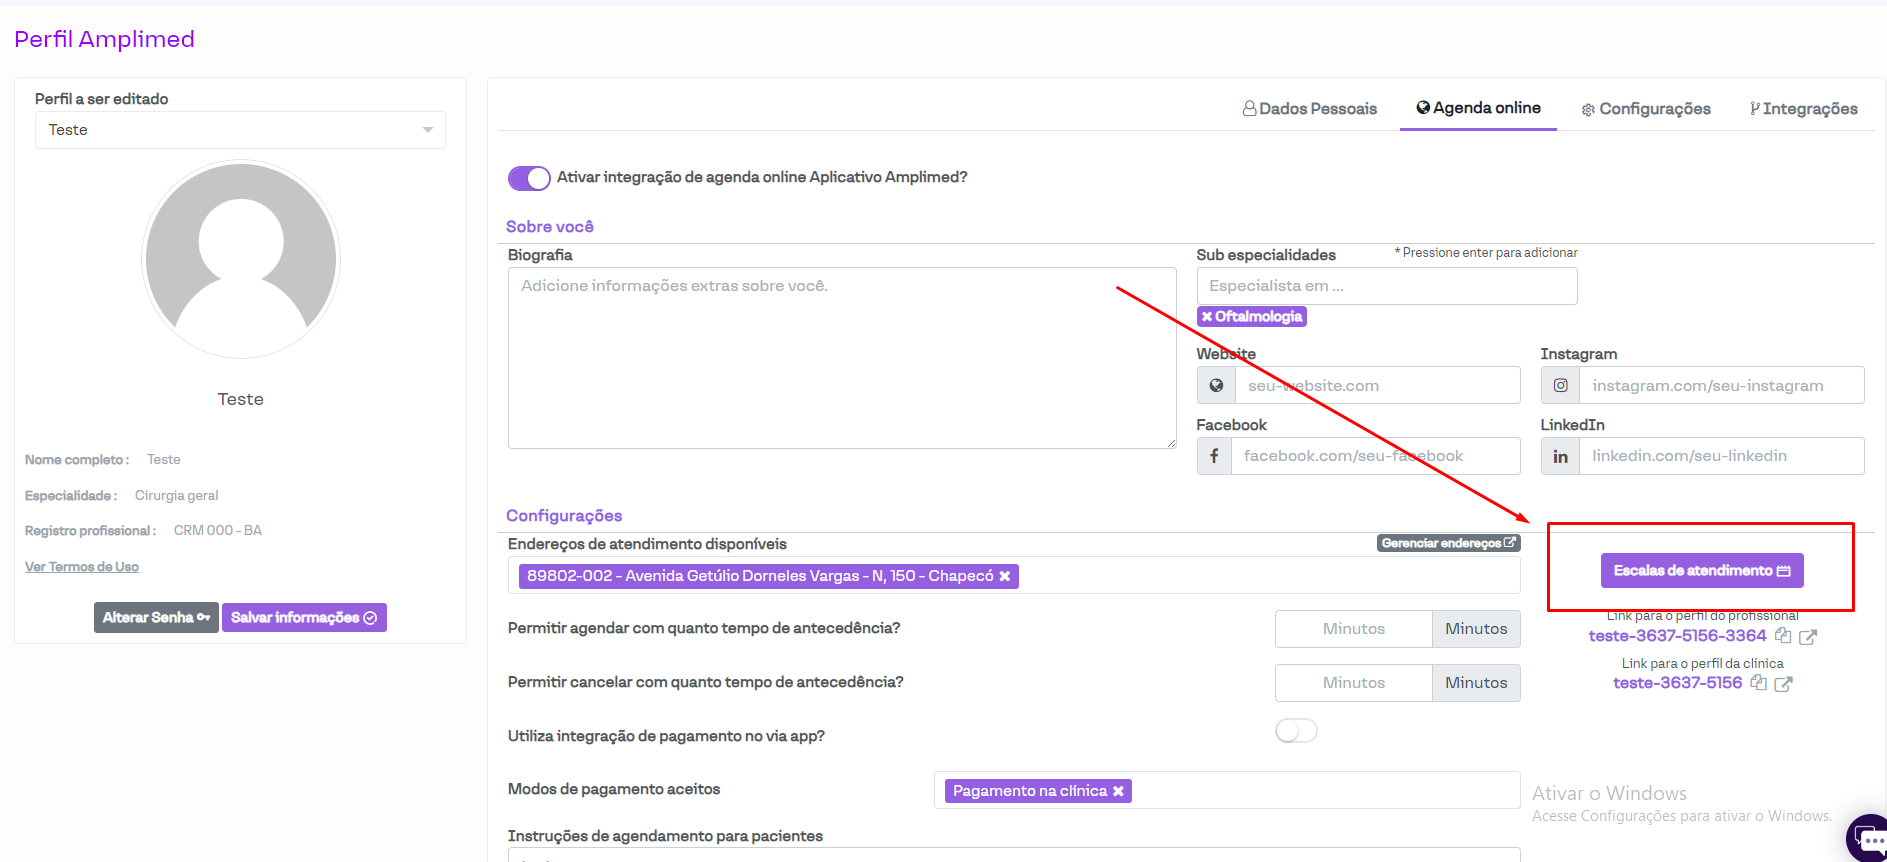The height and width of the screenshot is (862, 1887).
Task: Open the Integrações tab
Action: pos(1803,109)
